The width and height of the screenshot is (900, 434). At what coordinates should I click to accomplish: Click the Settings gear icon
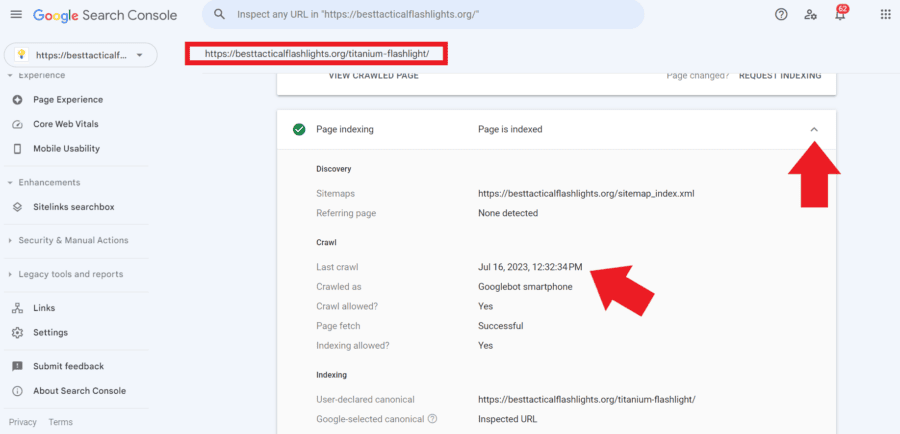click(17, 332)
